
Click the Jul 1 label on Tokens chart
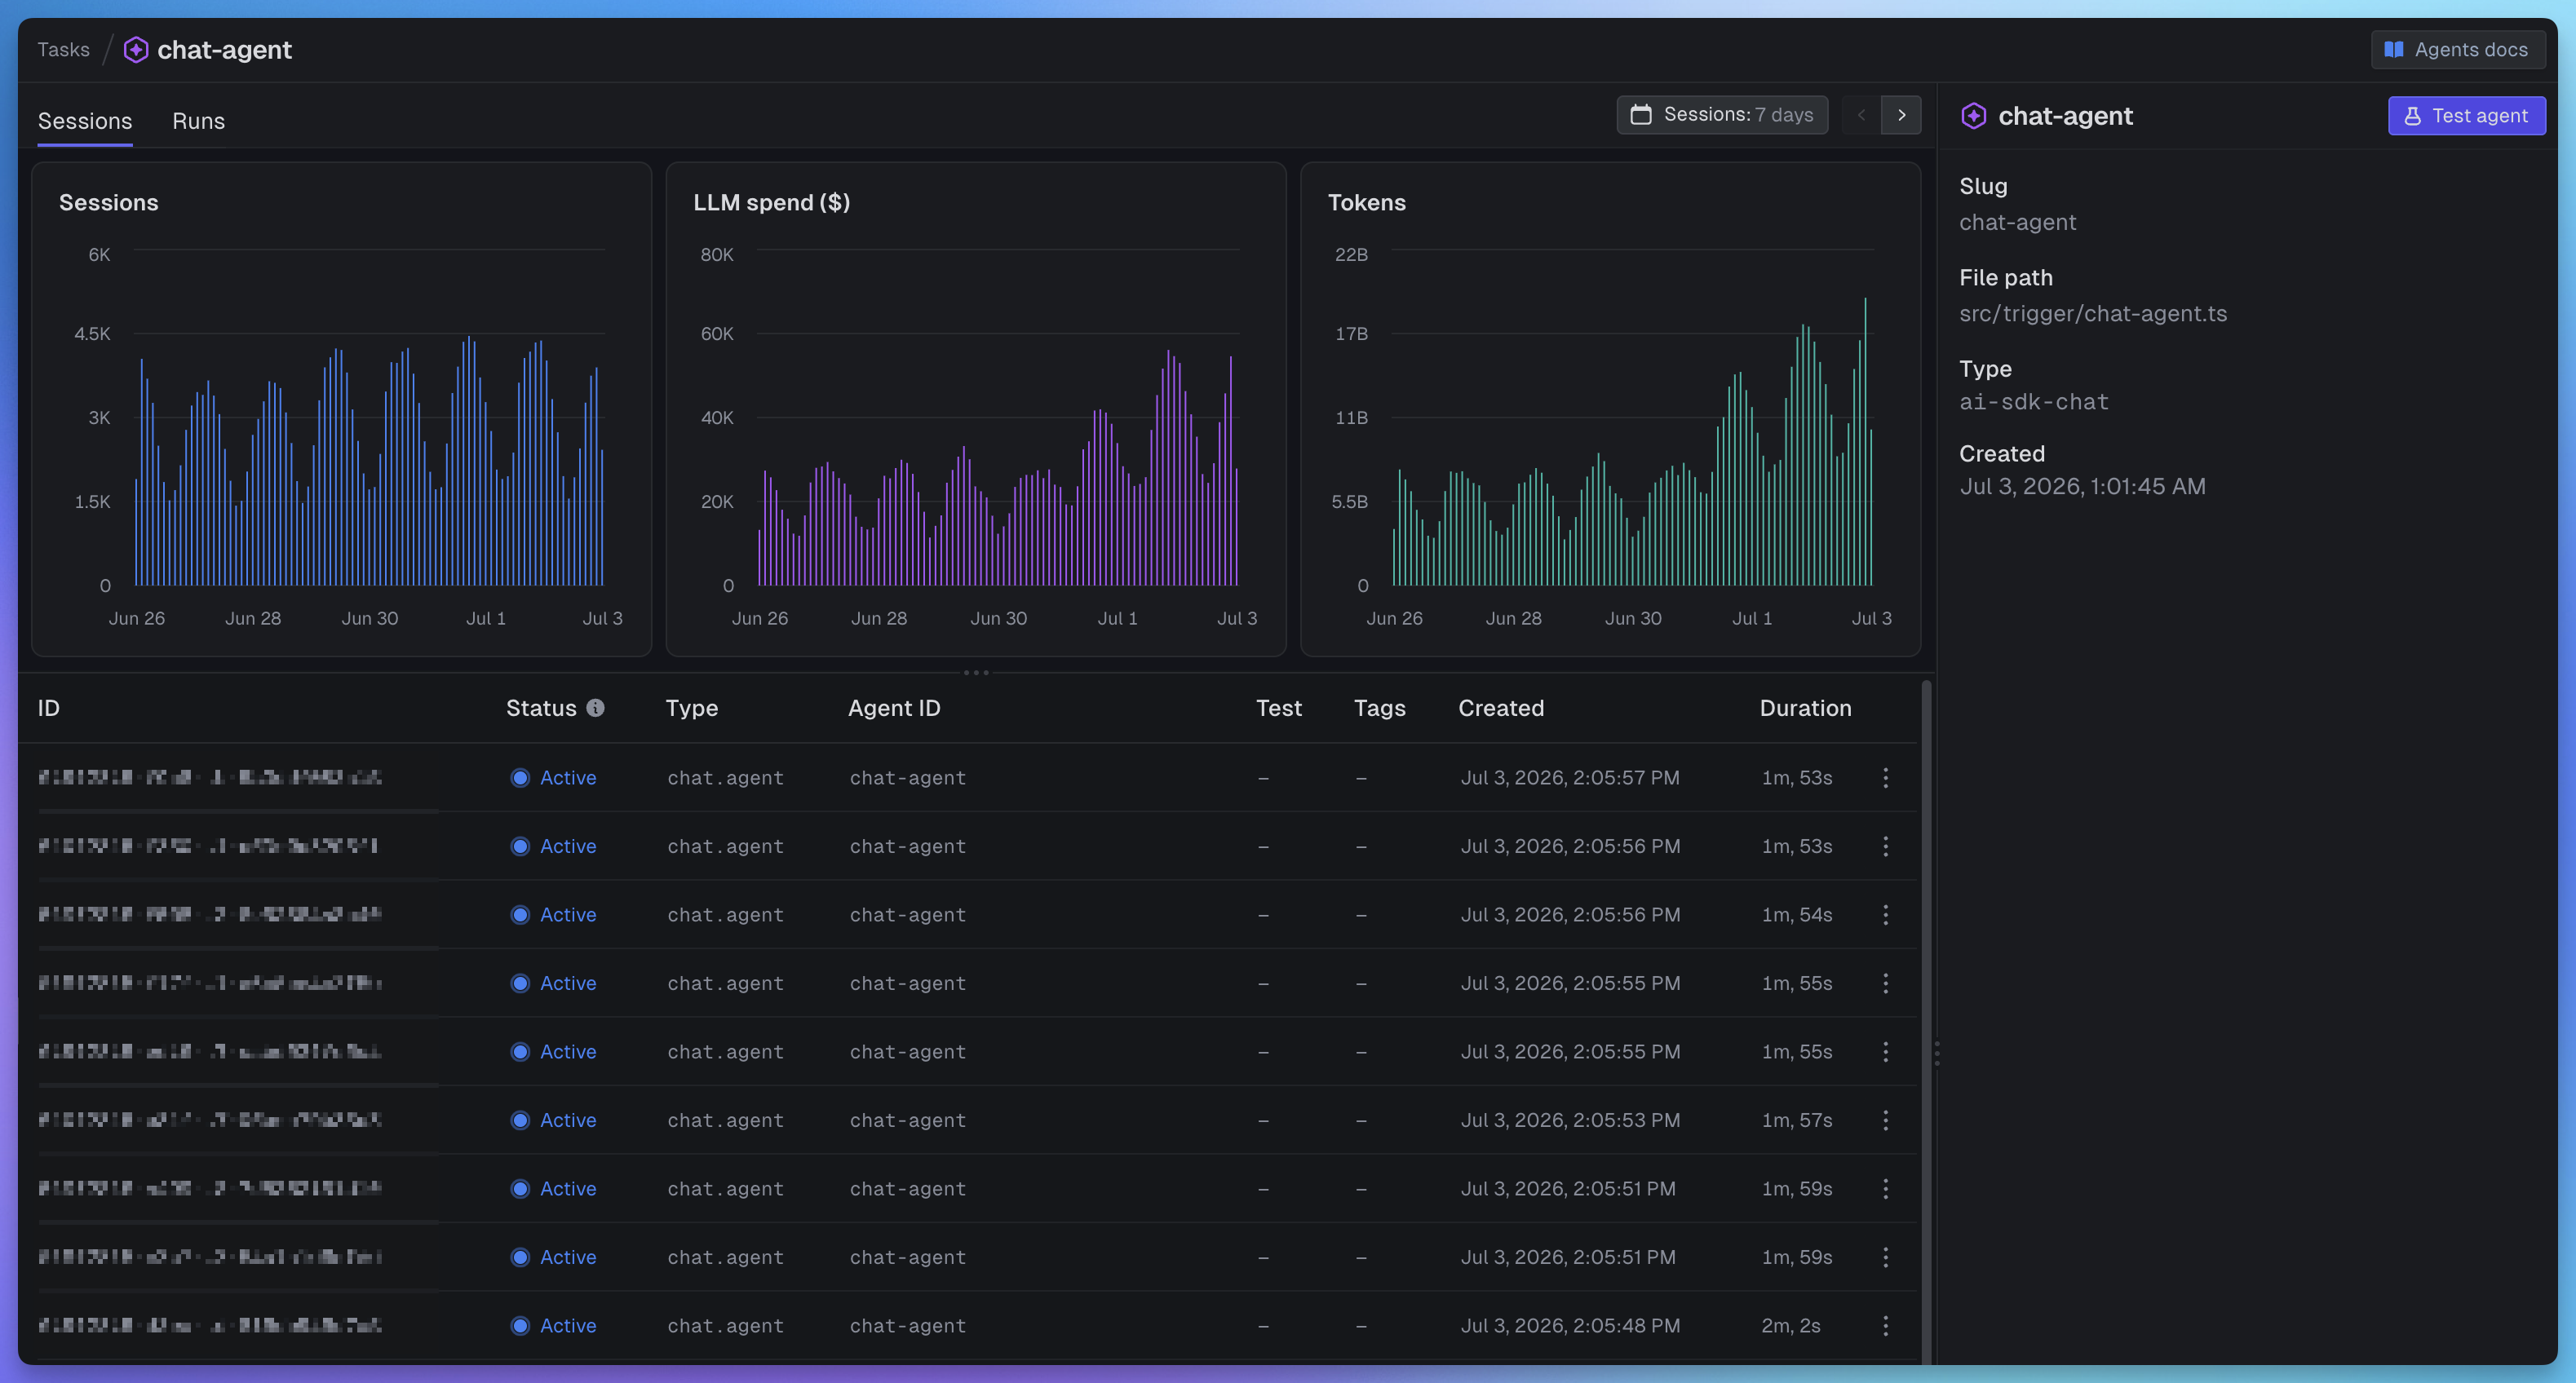pyautogui.click(x=1752, y=619)
